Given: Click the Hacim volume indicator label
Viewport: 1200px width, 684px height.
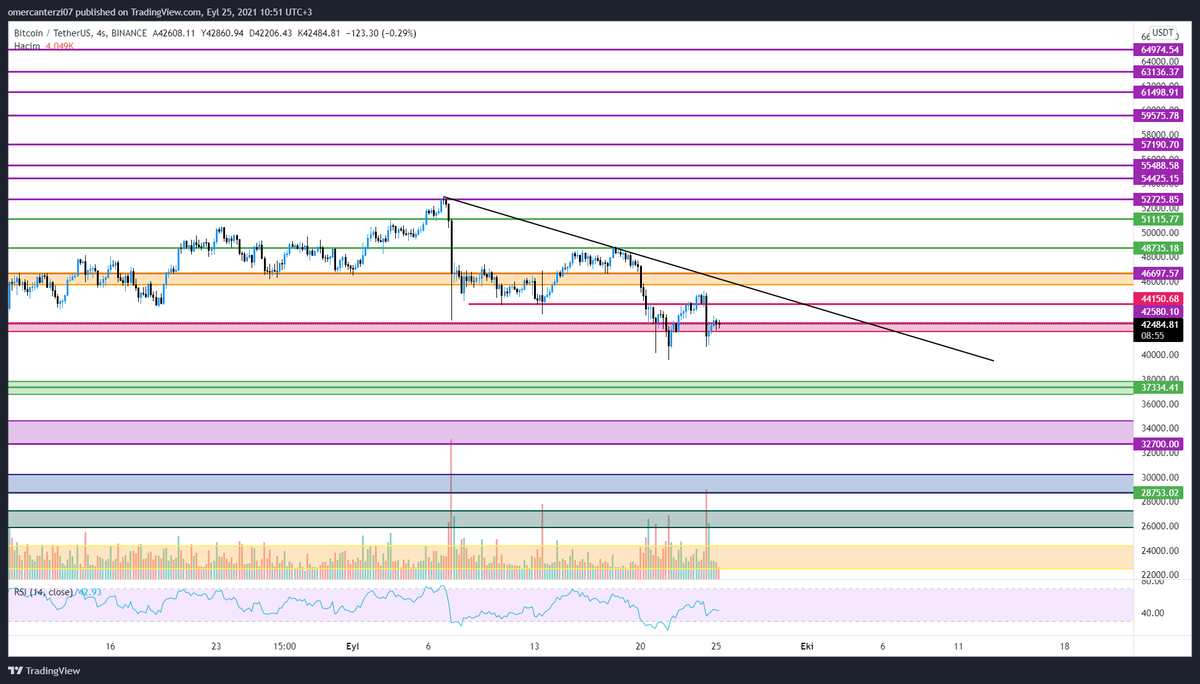Looking at the screenshot, I should click(x=26, y=44).
